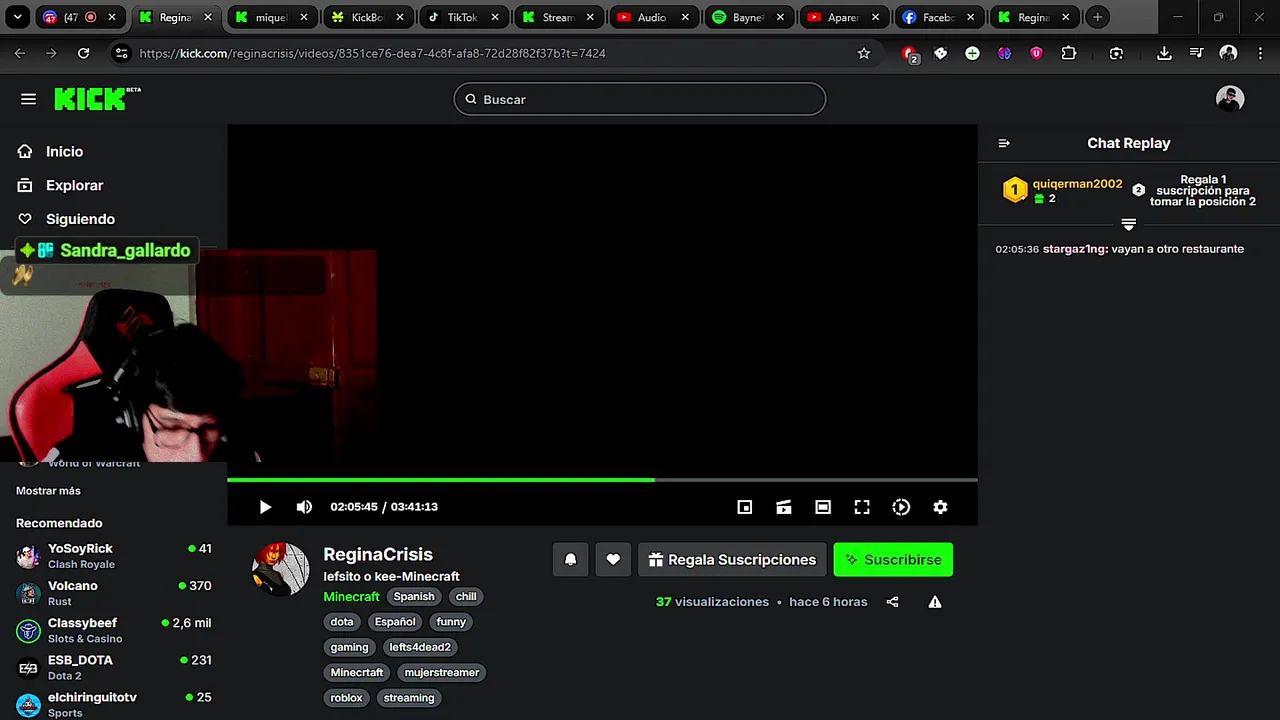Screen dimensions: 1280x720
Task: Click the Minecraft category link
Action: (351, 597)
